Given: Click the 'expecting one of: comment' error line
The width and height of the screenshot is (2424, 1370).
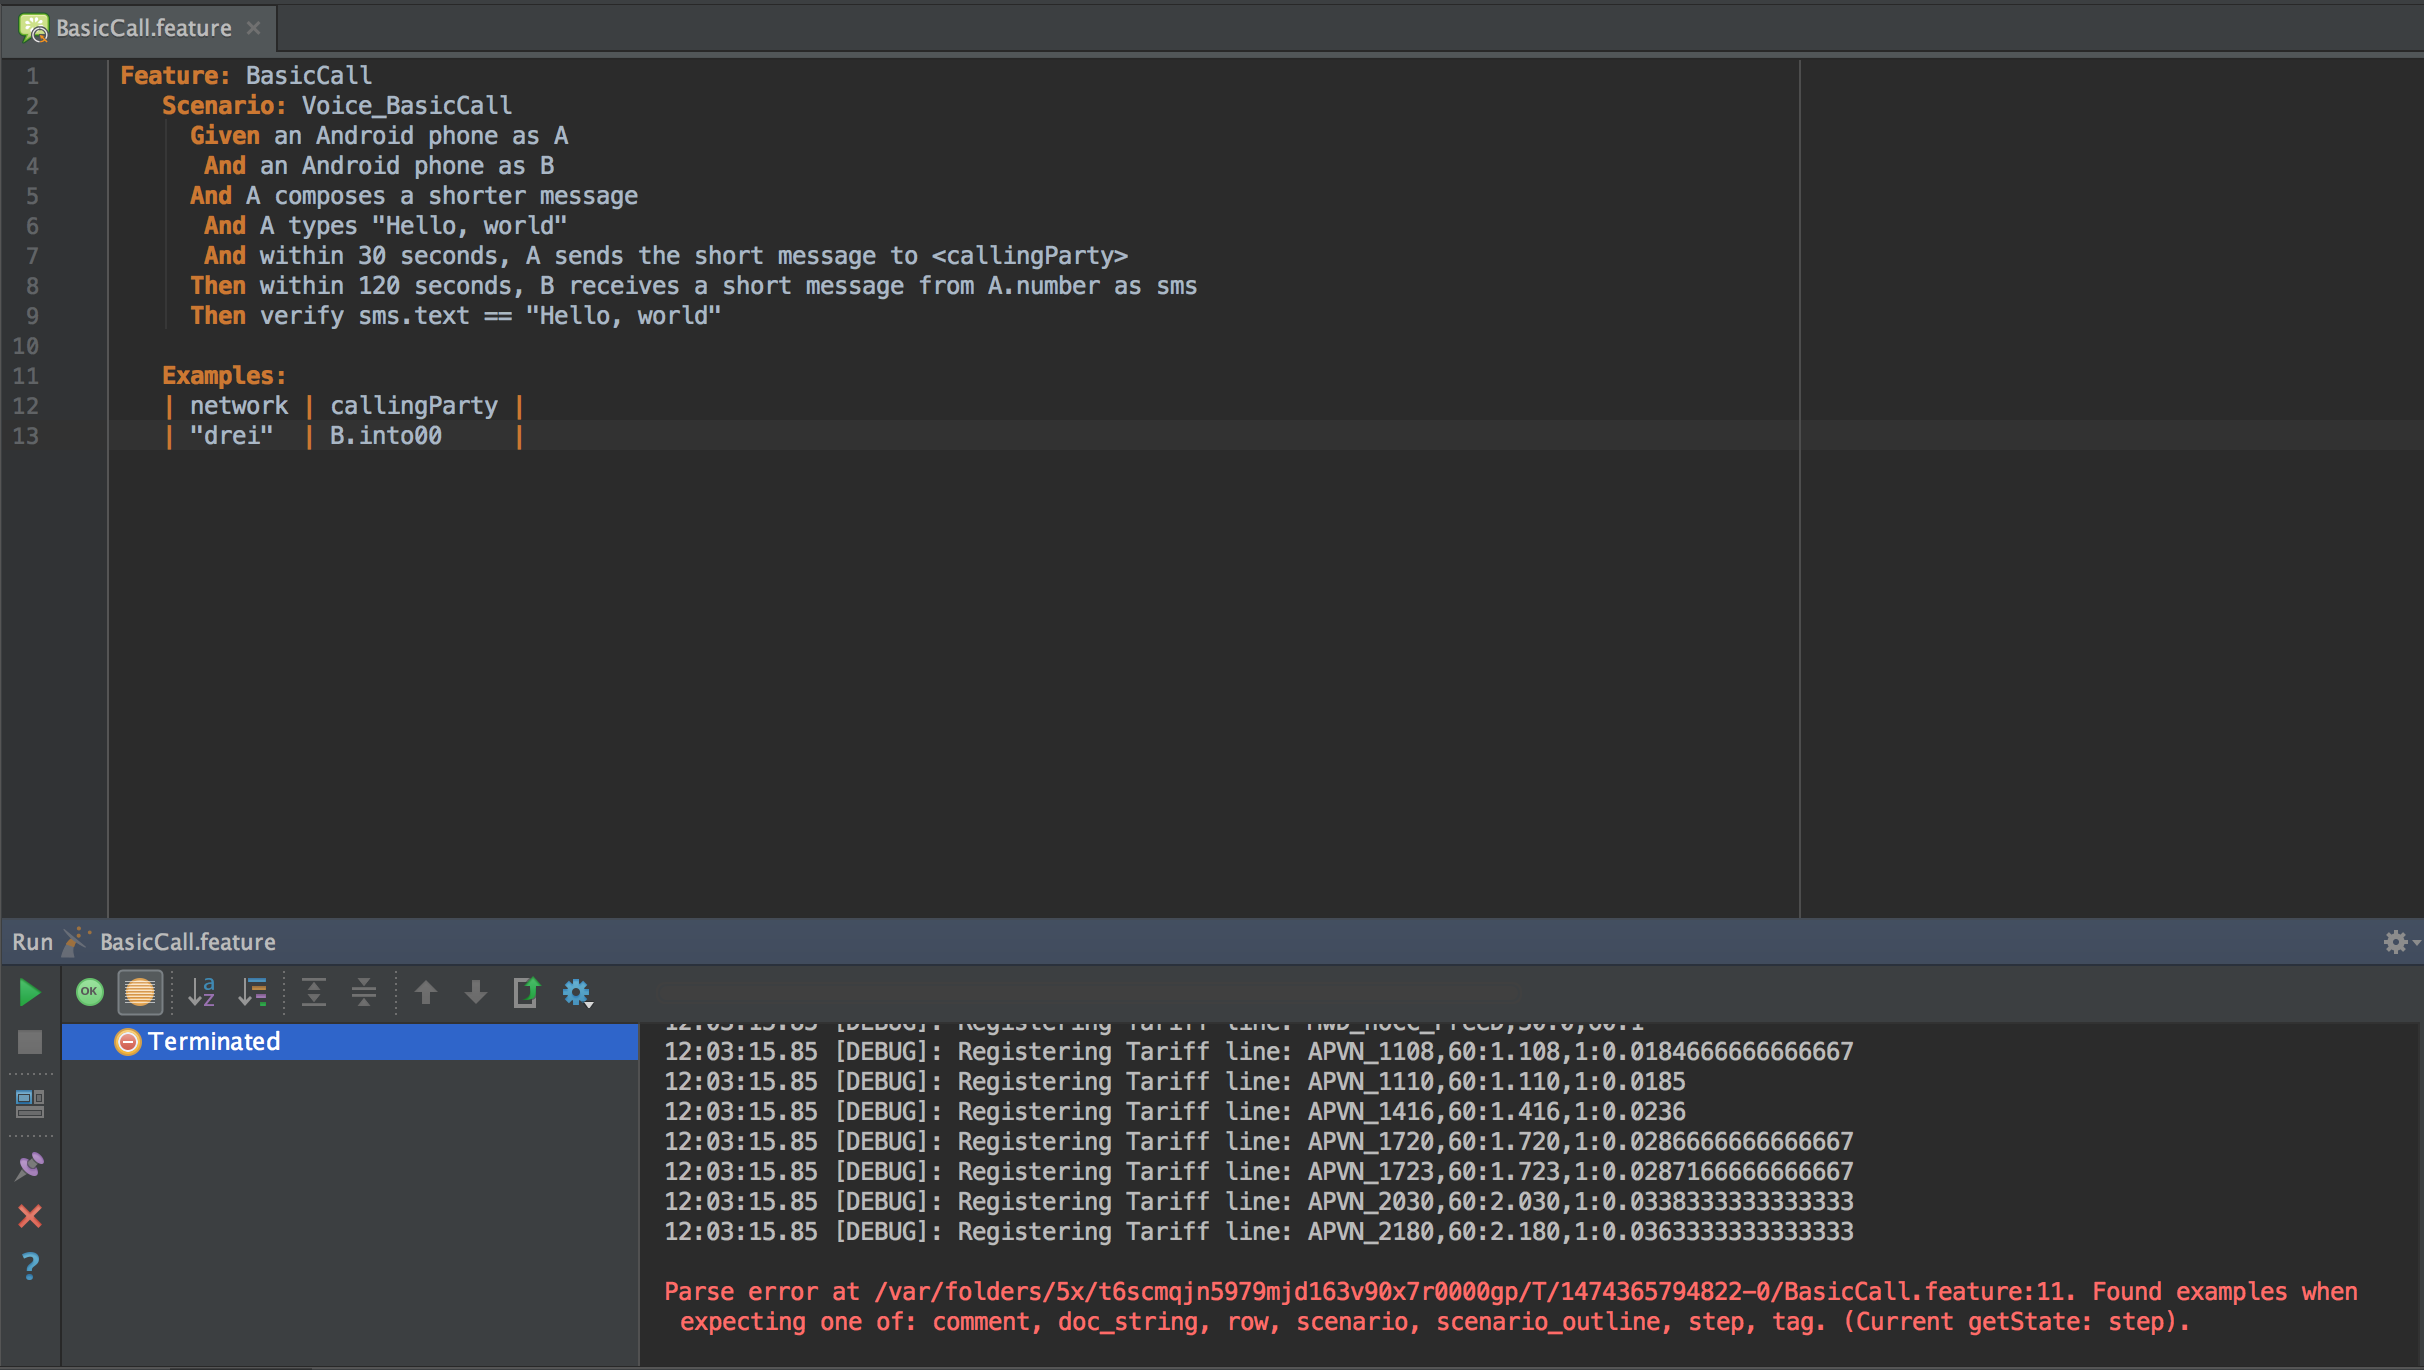Looking at the screenshot, I should click(1435, 1321).
